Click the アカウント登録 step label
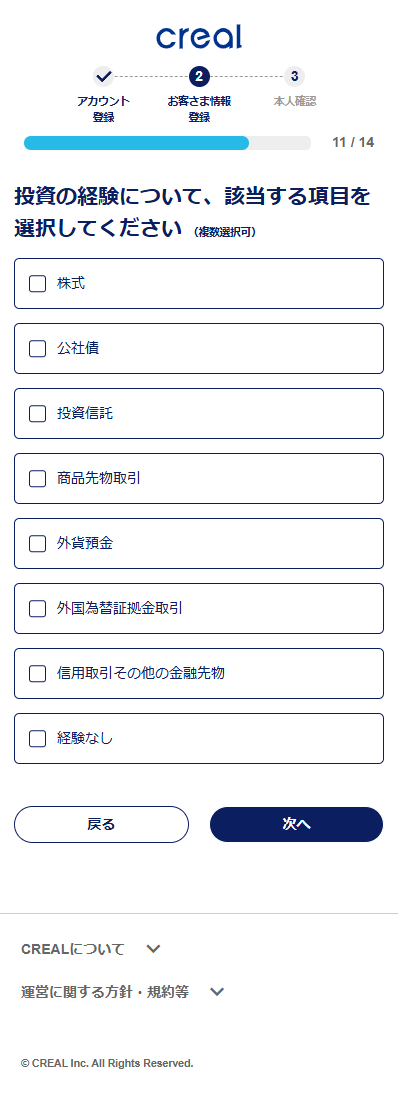The width and height of the screenshot is (398, 1107). (x=104, y=109)
